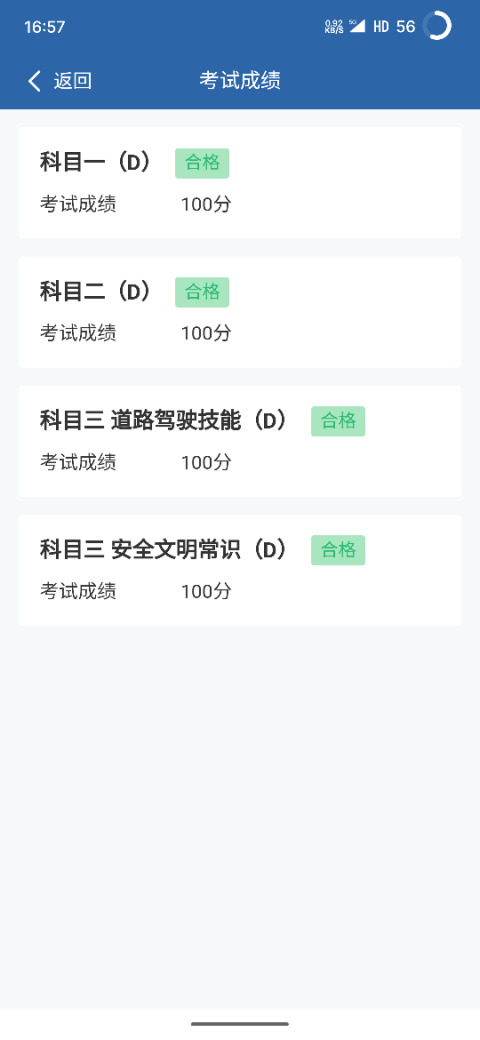
Task: Tap the 5G signal strength icon
Action: coord(357,26)
